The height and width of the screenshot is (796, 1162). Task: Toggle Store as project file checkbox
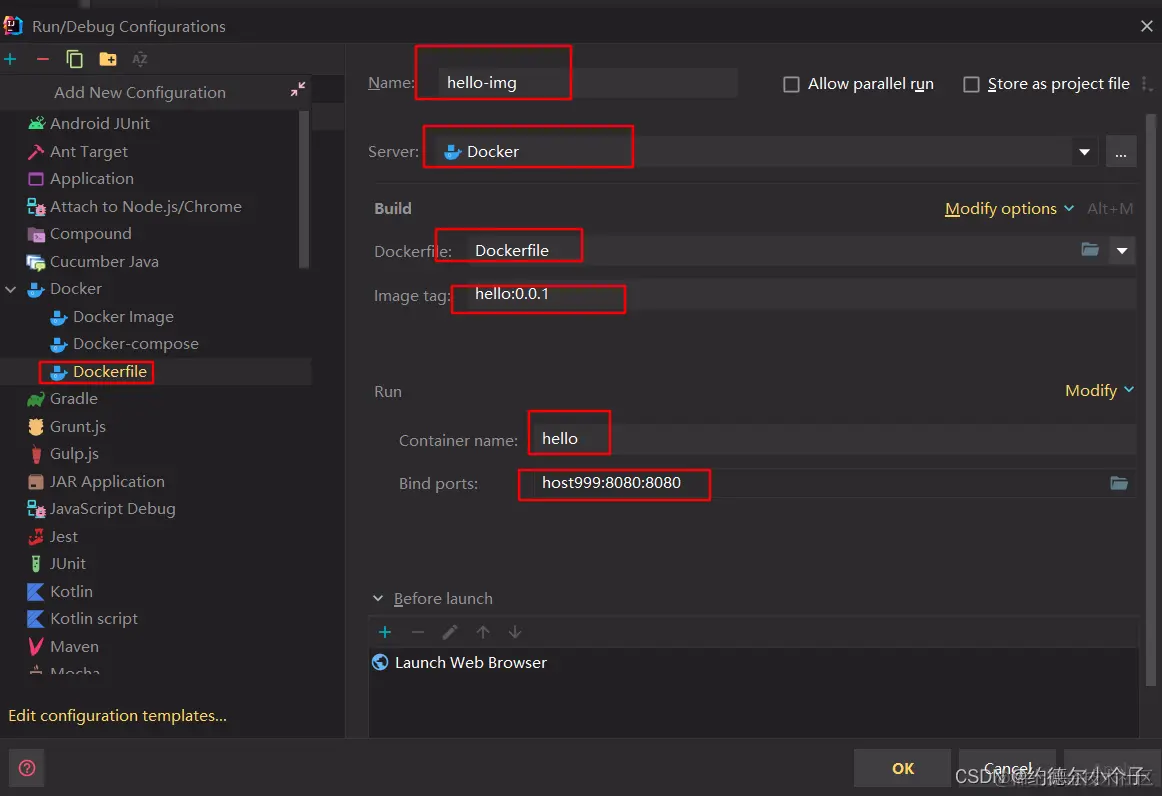click(x=971, y=84)
